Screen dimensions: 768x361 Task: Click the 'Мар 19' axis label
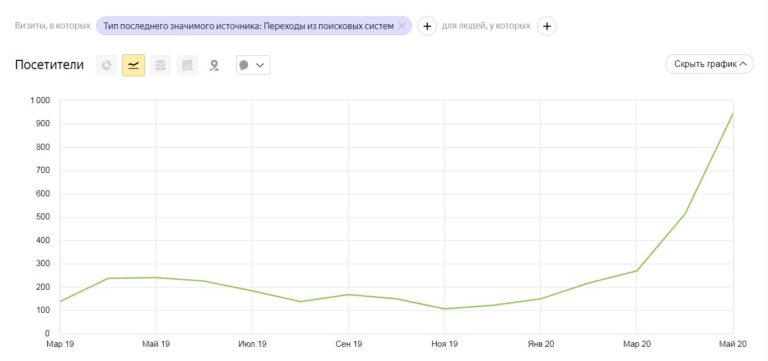point(60,344)
